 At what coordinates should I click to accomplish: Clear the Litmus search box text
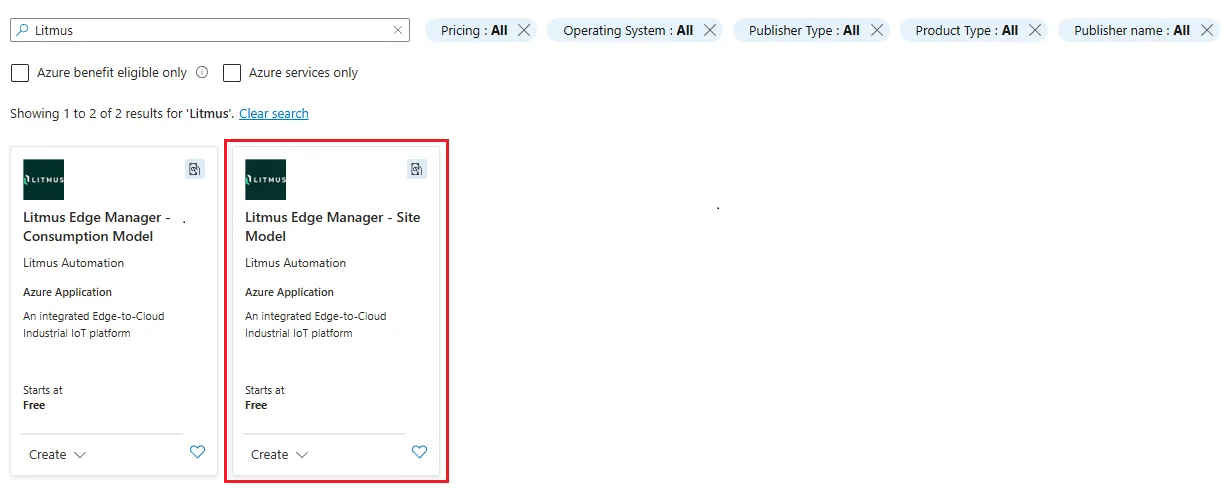[398, 30]
